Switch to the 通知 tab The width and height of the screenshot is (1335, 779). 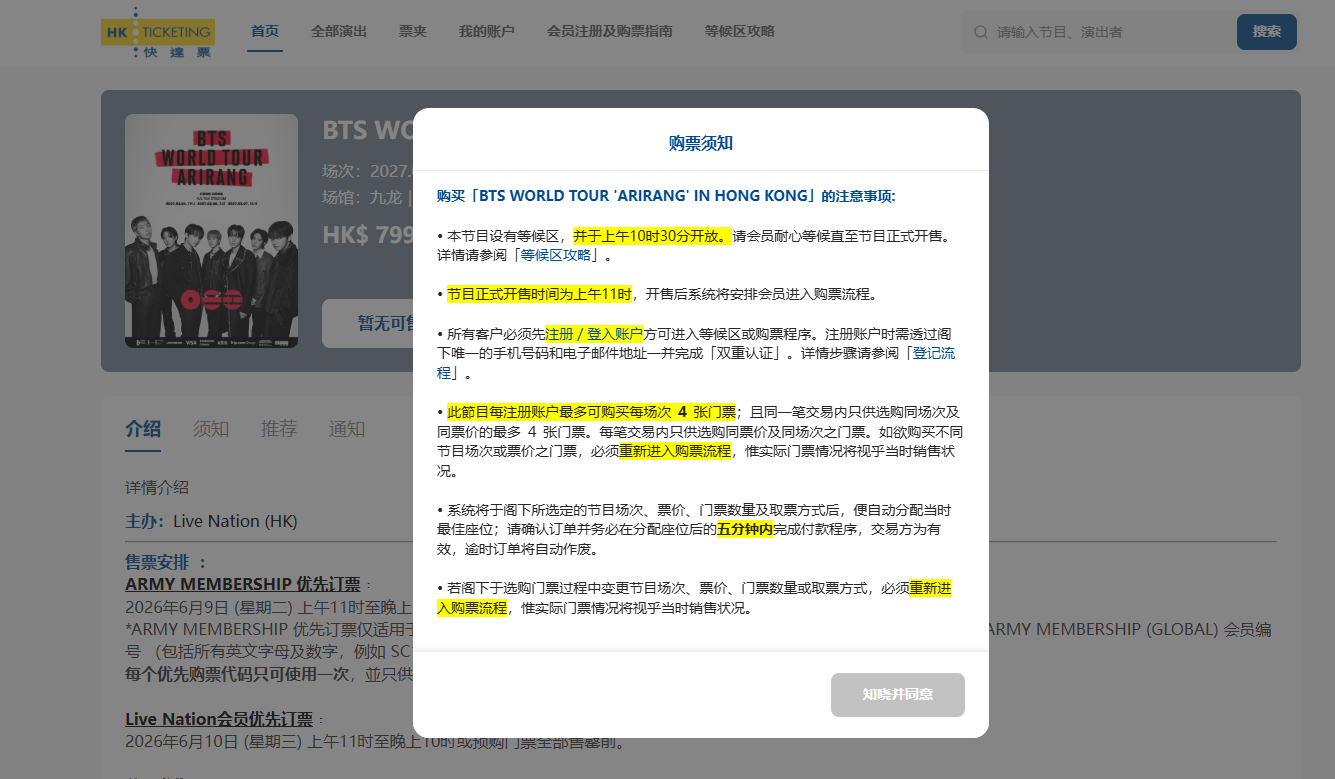click(347, 429)
